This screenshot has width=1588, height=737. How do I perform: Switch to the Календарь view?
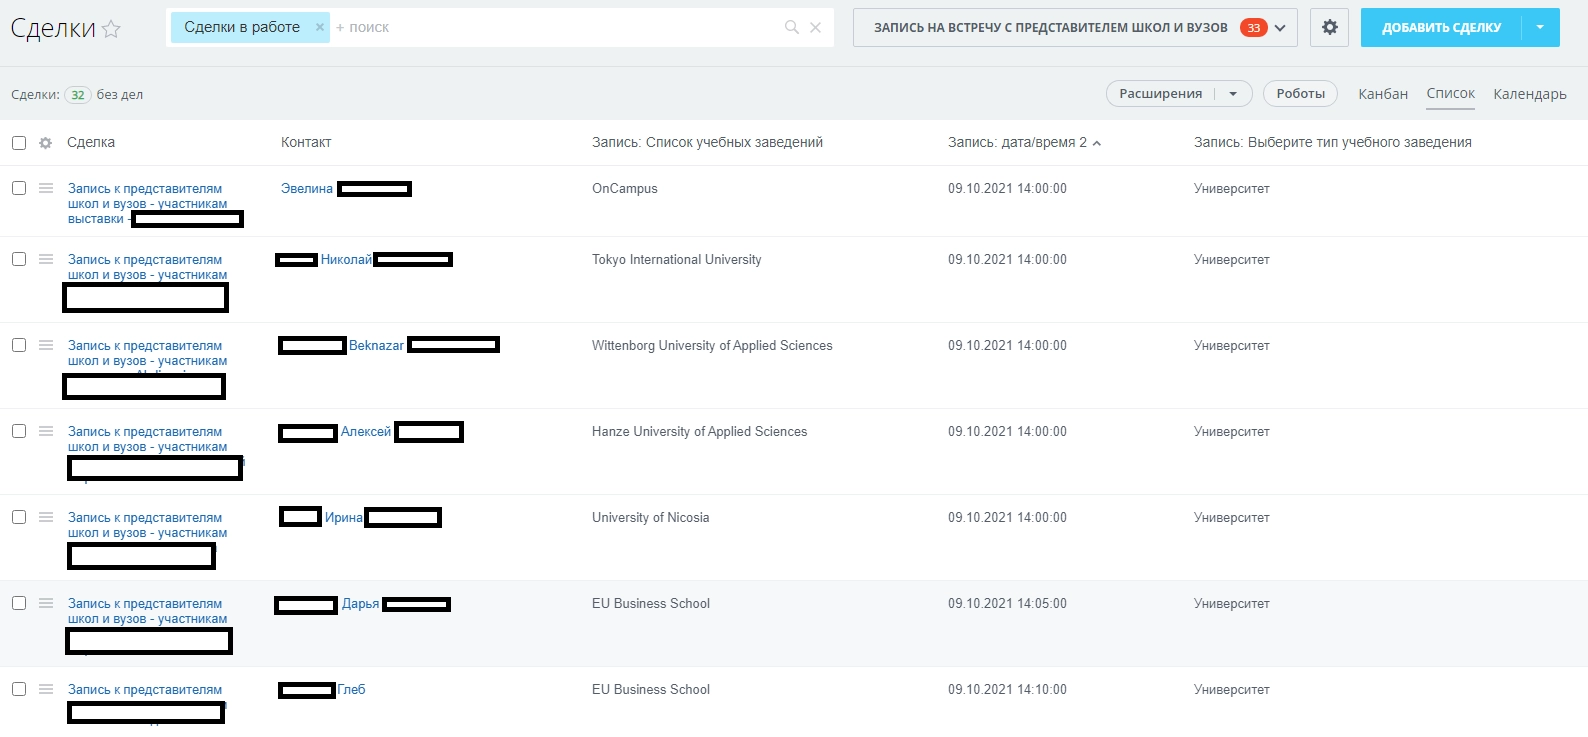coord(1529,94)
